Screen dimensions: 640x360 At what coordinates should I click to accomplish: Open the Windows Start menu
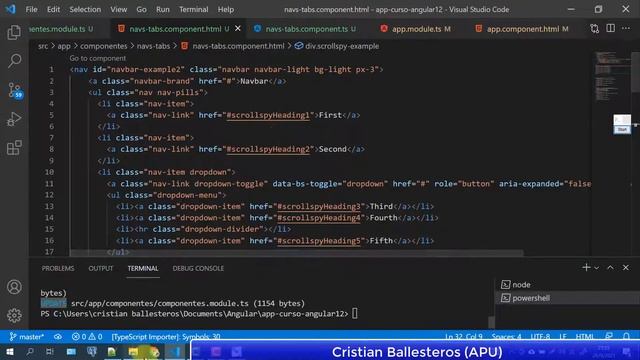(x=9, y=351)
